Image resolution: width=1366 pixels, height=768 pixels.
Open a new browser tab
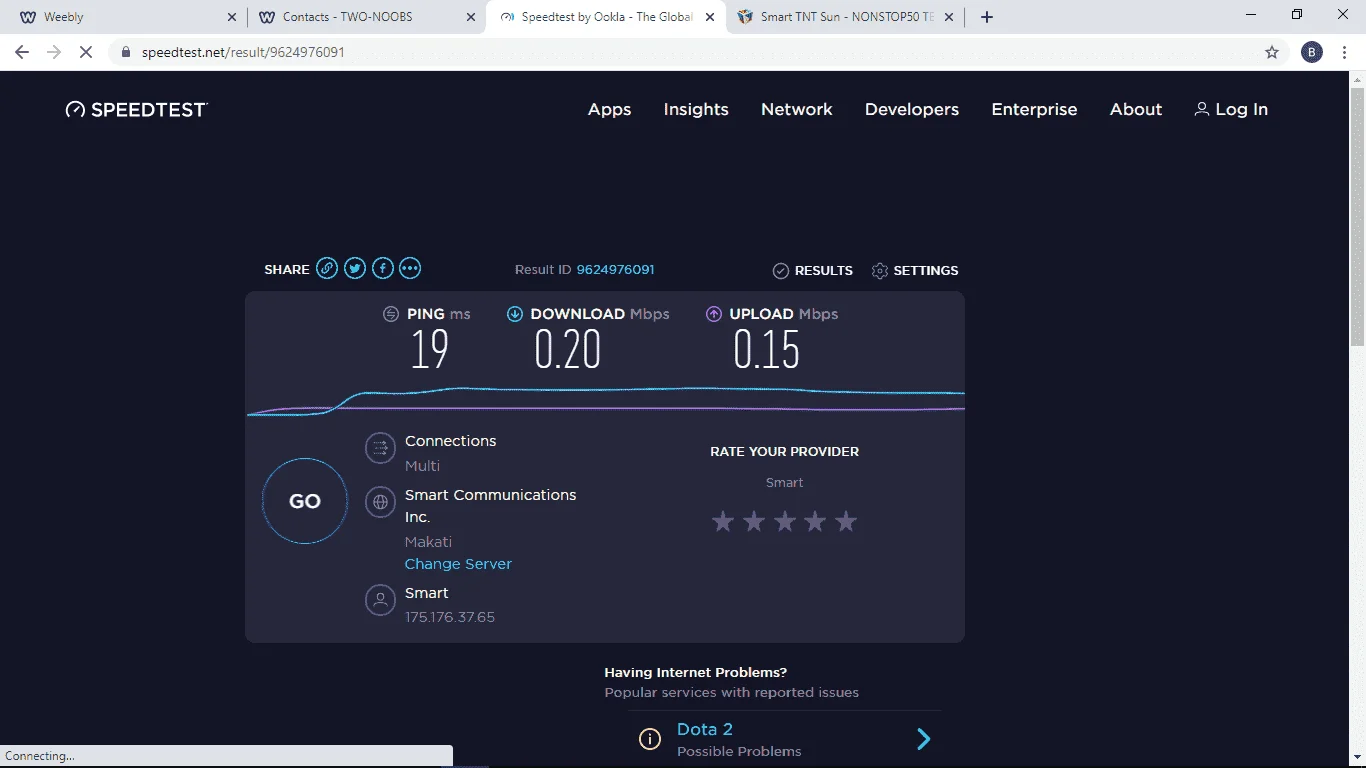(x=987, y=17)
